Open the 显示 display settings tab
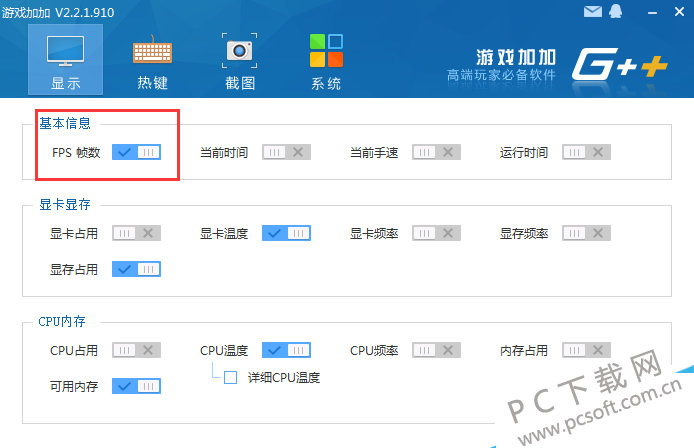Image resolution: width=694 pixels, height=448 pixels. coord(65,60)
